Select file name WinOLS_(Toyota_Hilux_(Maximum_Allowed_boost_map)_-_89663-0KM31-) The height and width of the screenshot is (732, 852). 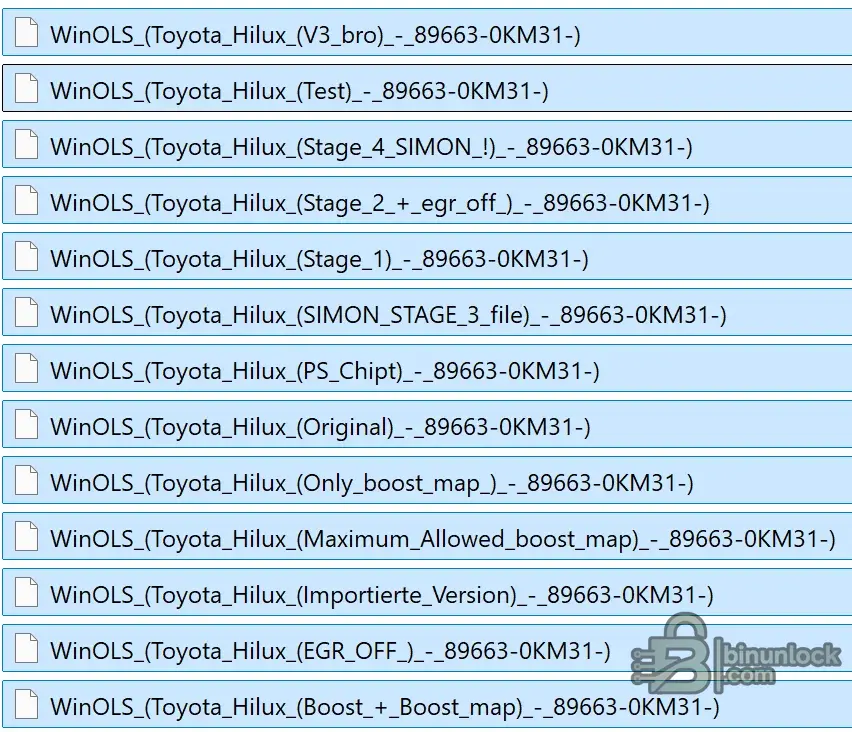pos(443,539)
